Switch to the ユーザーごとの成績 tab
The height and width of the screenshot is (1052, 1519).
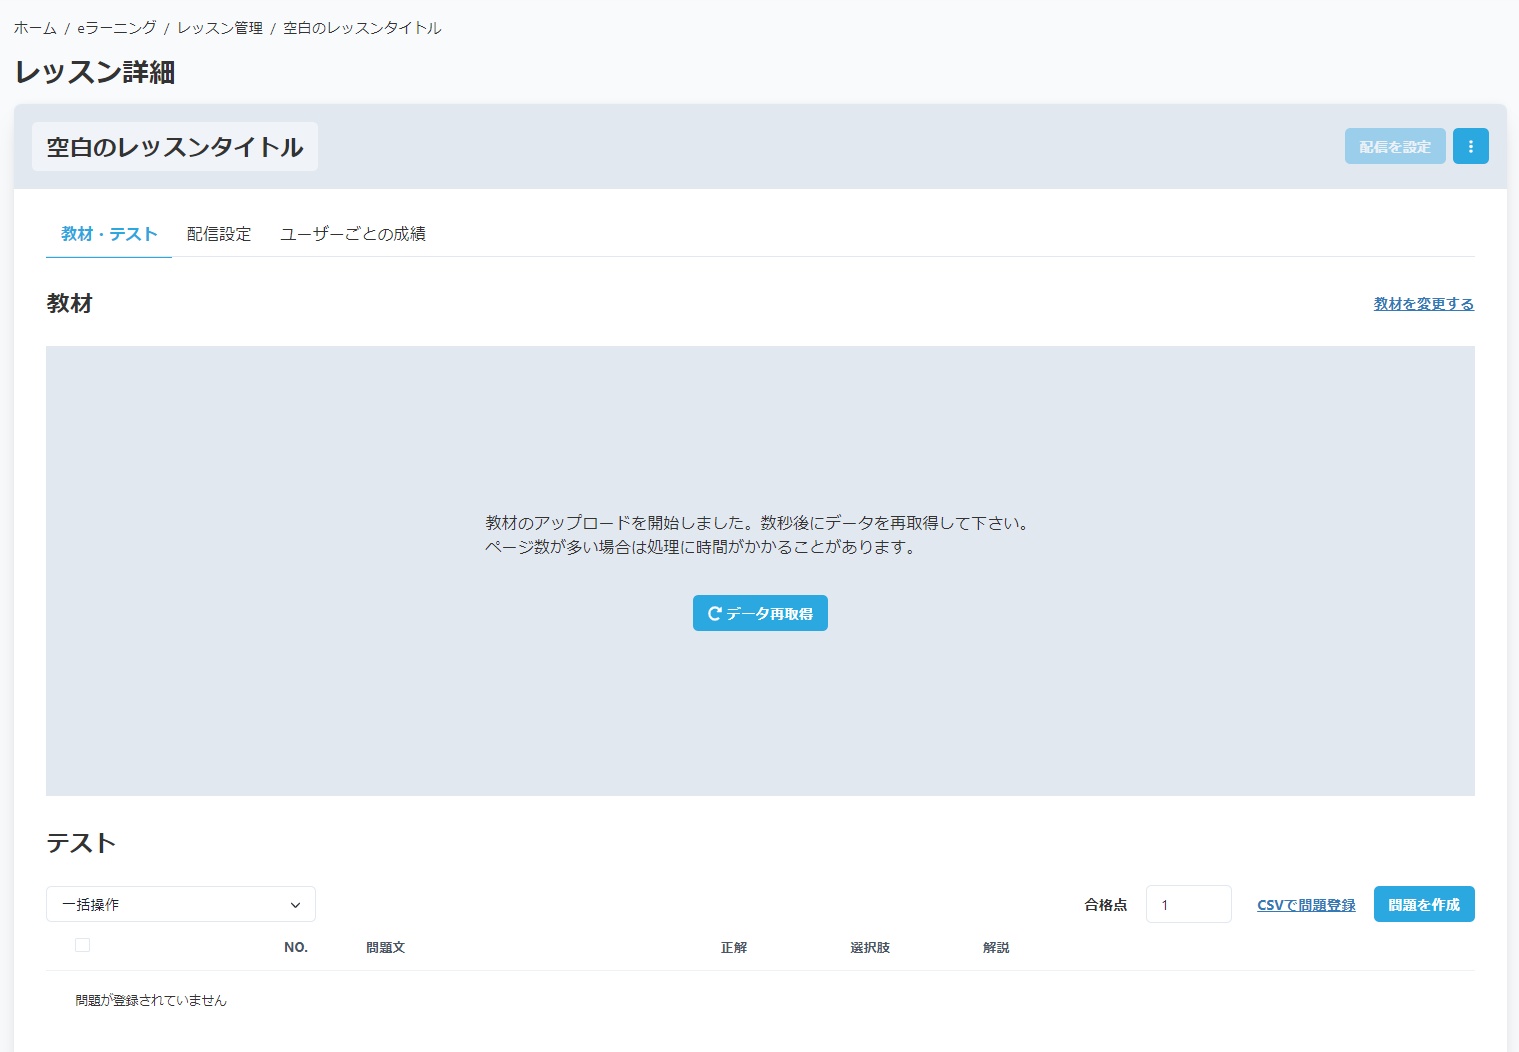353,234
